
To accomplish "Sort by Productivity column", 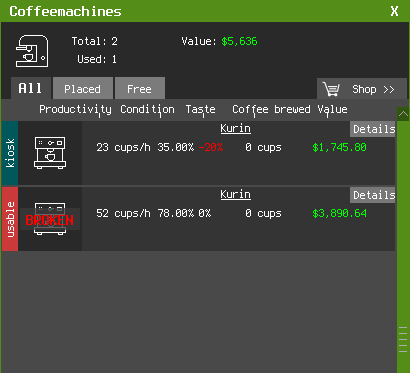I will click(75, 109).
